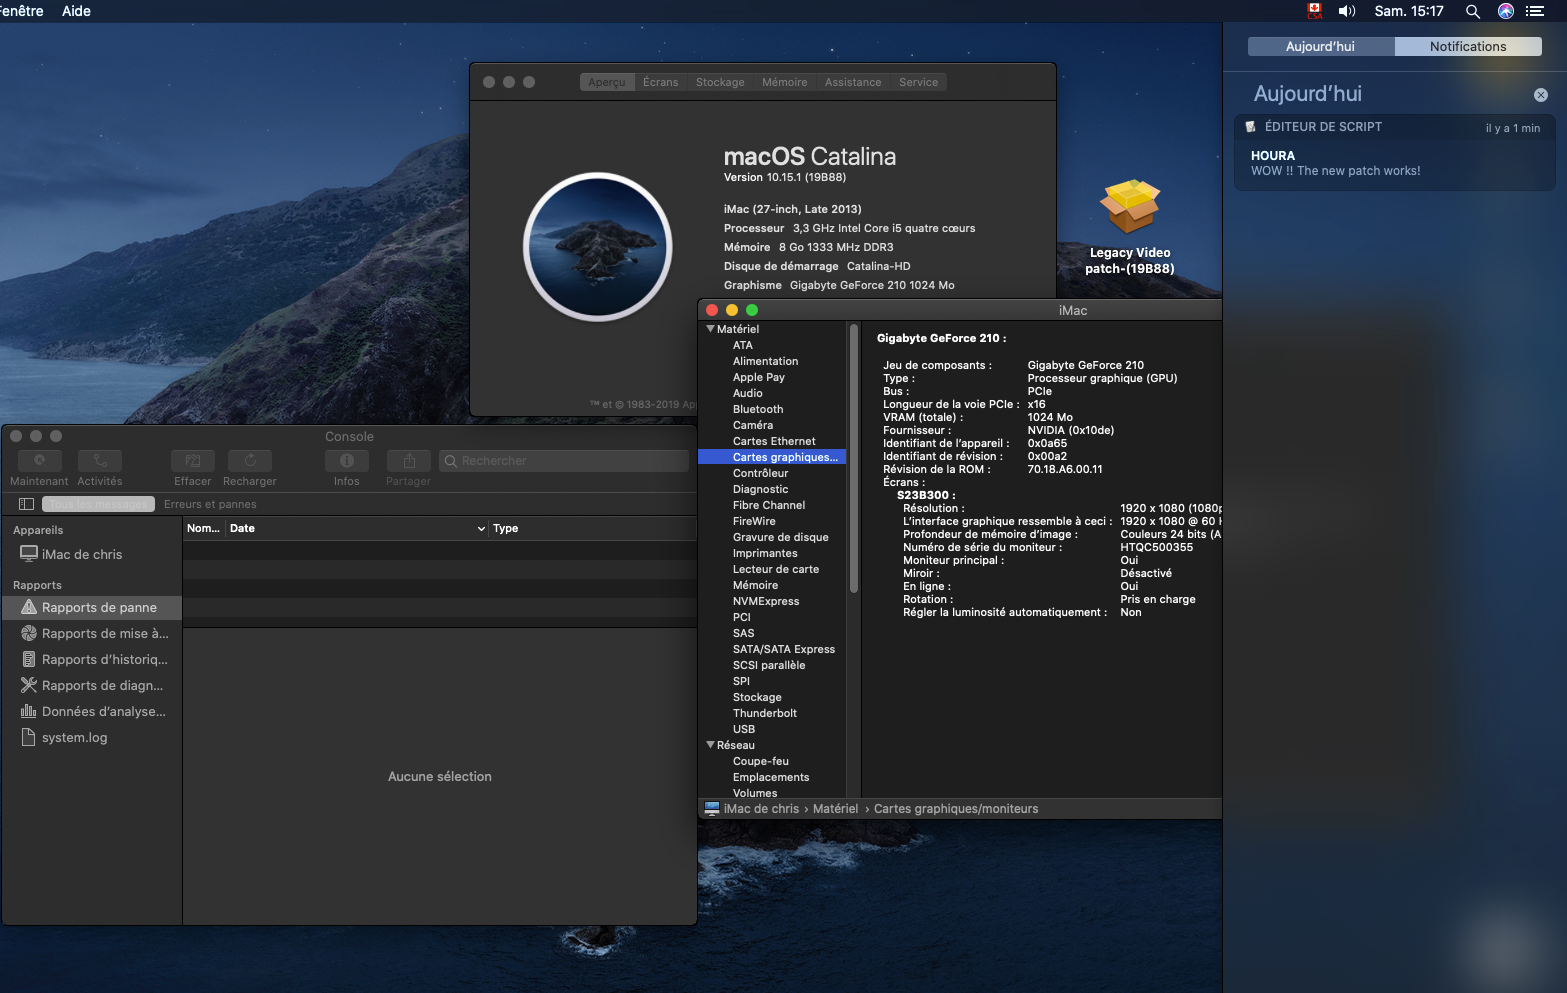The image size is (1567, 993).
Task: Select Thunderbolt in the Matériel list
Action: click(x=765, y=713)
